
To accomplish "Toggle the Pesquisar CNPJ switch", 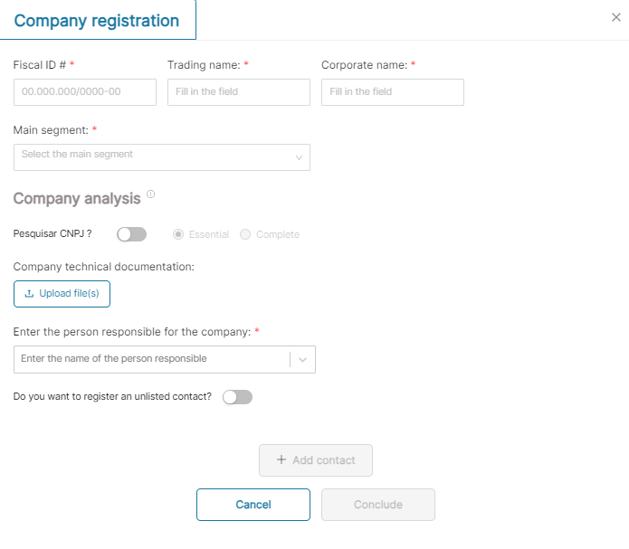I will point(131,234).
